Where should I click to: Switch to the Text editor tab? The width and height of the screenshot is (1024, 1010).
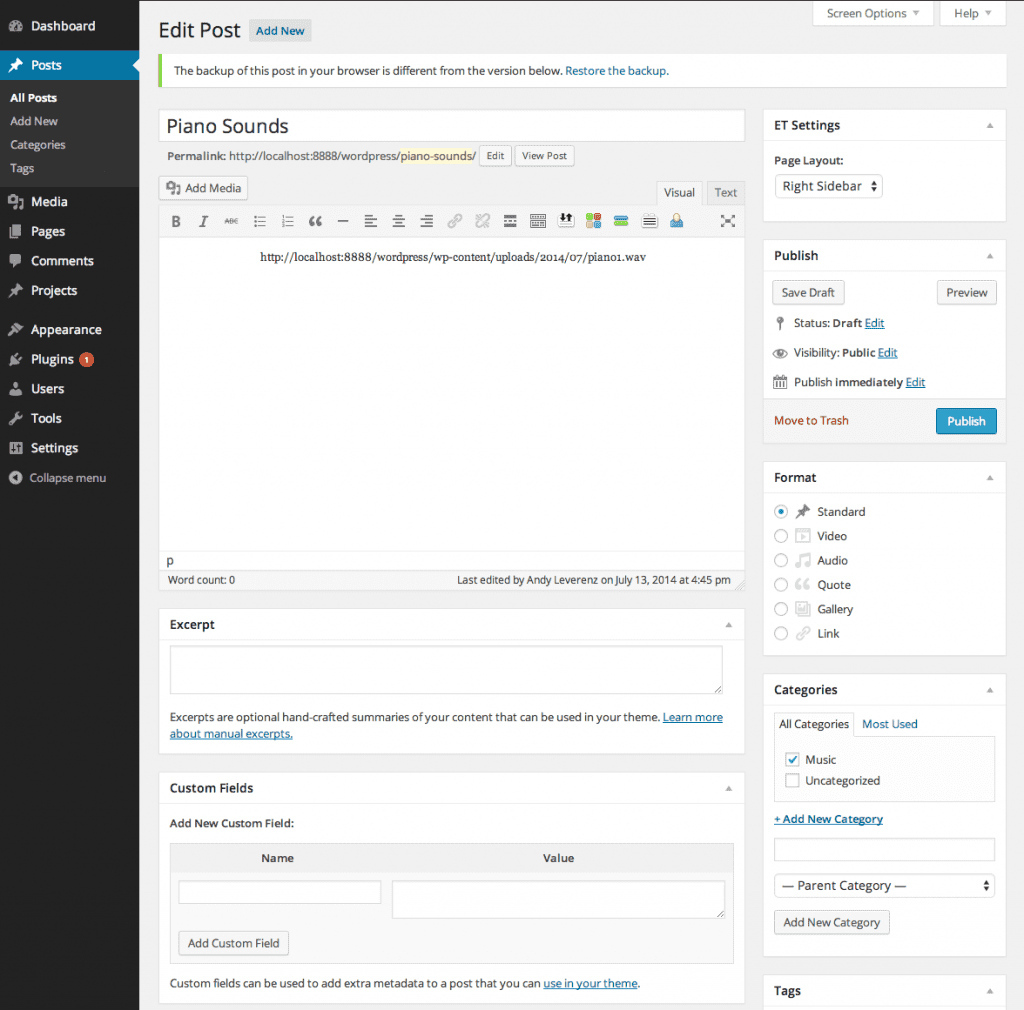725,192
